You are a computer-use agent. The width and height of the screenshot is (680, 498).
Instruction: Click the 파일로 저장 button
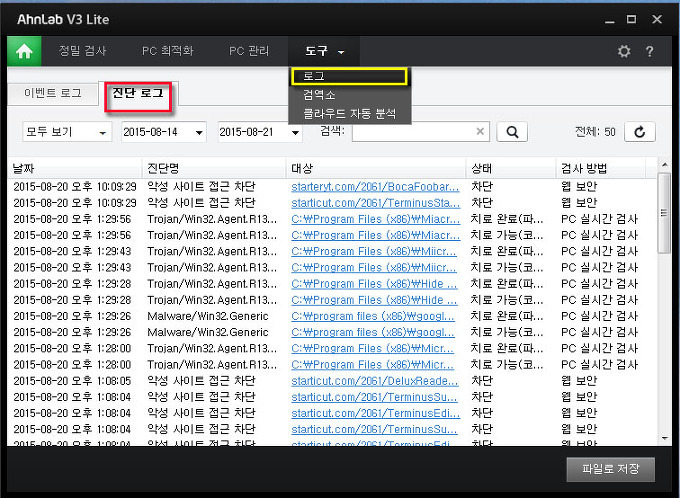[610, 469]
